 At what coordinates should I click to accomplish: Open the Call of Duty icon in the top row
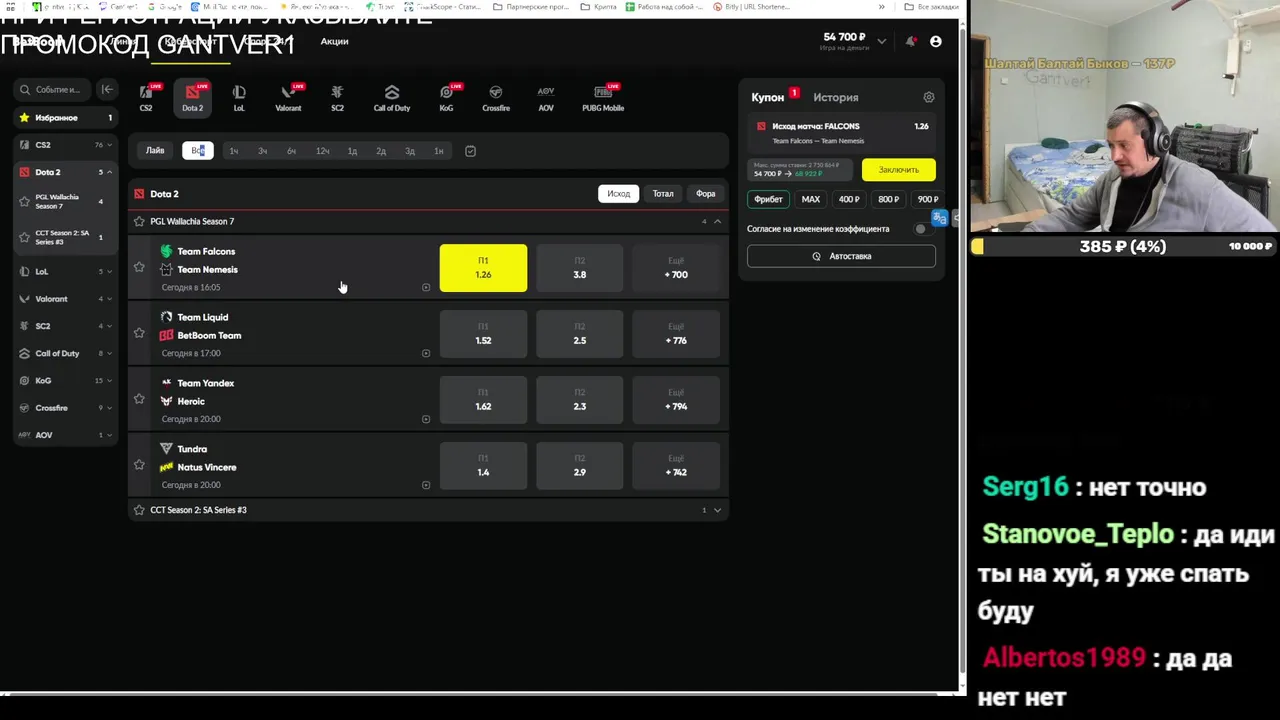click(x=392, y=98)
